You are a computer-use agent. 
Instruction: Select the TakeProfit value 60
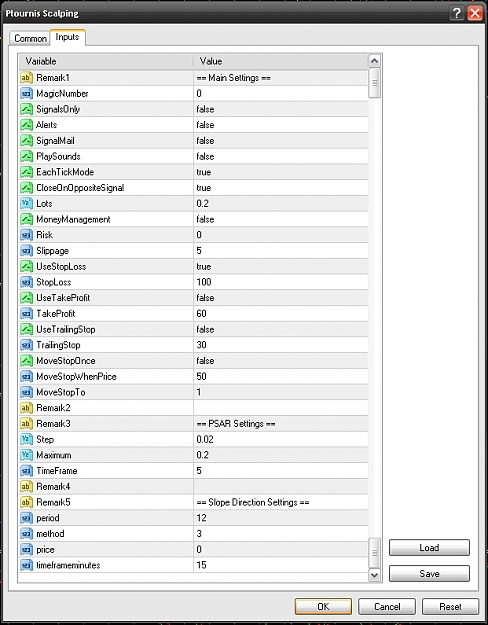201,314
